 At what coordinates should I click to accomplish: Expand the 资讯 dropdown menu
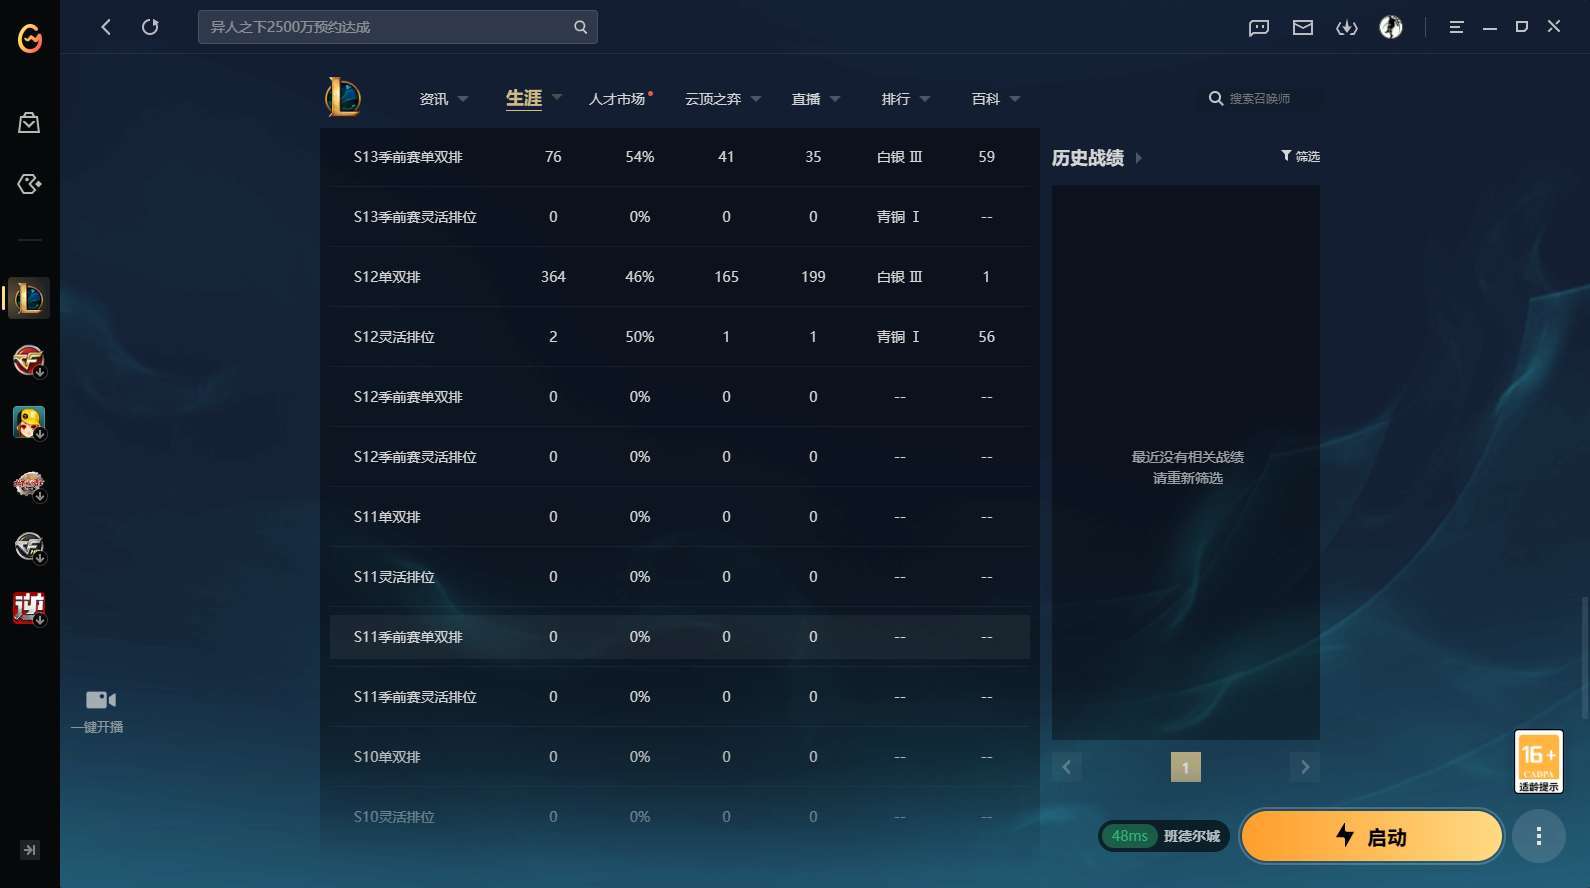coord(463,99)
